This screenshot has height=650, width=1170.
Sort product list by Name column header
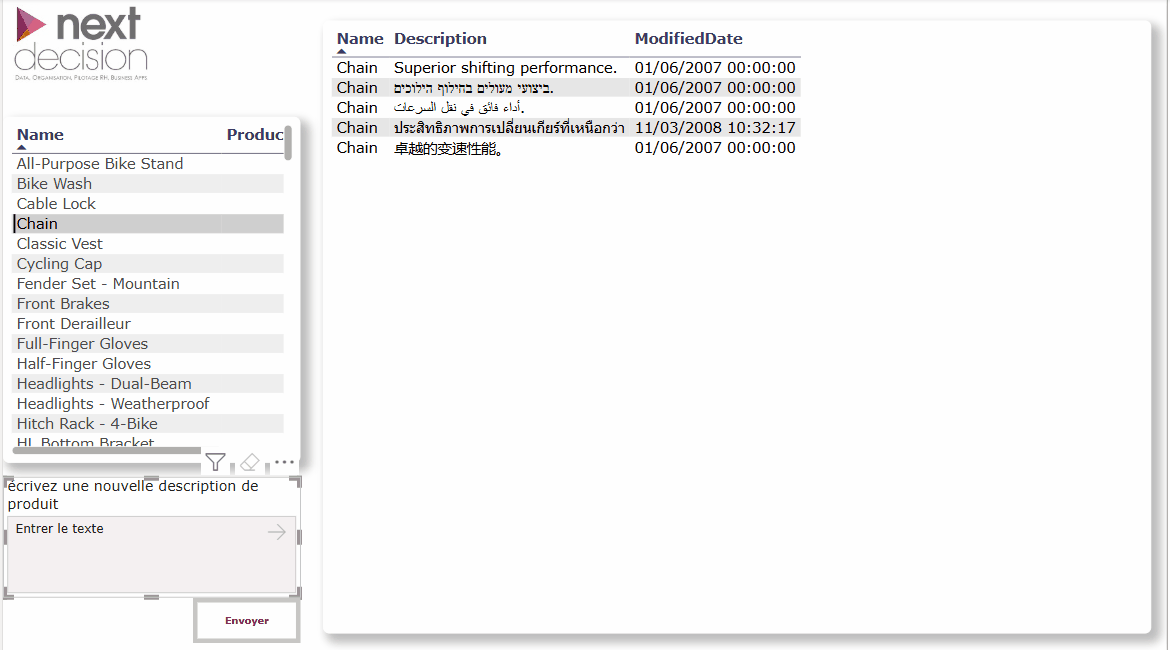point(40,135)
